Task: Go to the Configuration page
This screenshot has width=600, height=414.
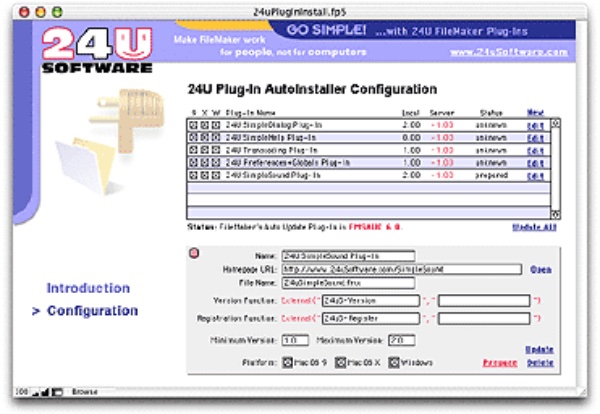Action: point(92,311)
